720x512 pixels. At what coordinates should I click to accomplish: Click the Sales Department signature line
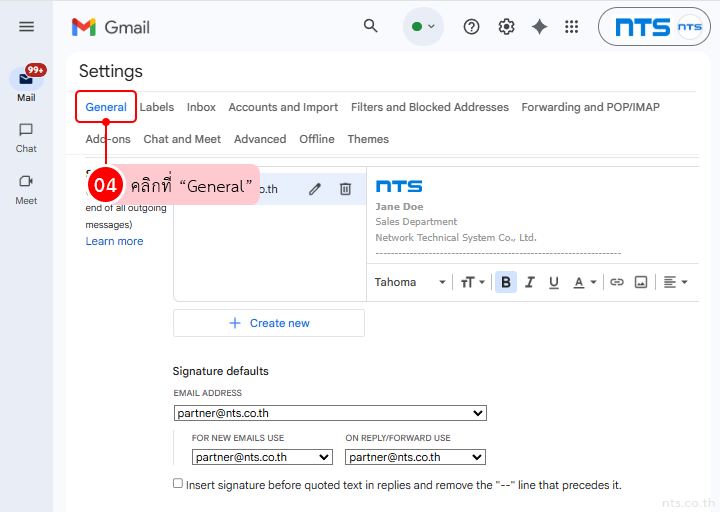(416, 222)
